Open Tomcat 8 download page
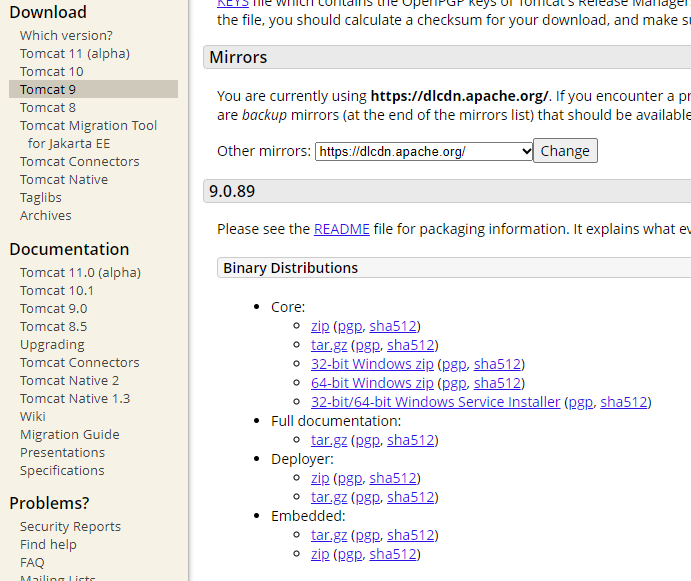This screenshot has height=581, width=691. [x=48, y=108]
